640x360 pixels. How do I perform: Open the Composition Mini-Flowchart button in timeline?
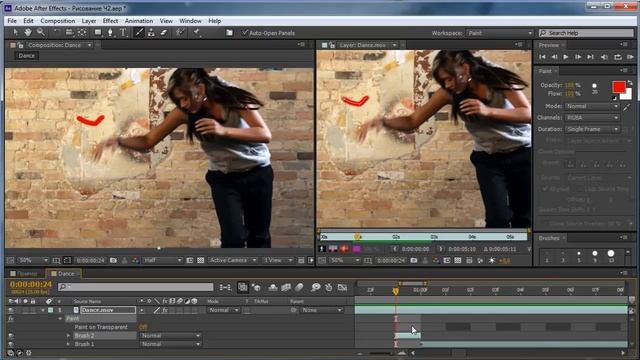pos(225,287)
